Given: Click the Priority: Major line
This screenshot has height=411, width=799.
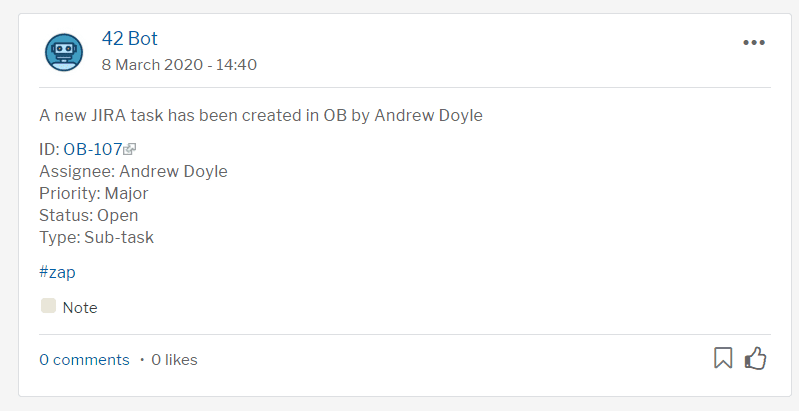Looking at the screenshot, I should click(94, 194).
